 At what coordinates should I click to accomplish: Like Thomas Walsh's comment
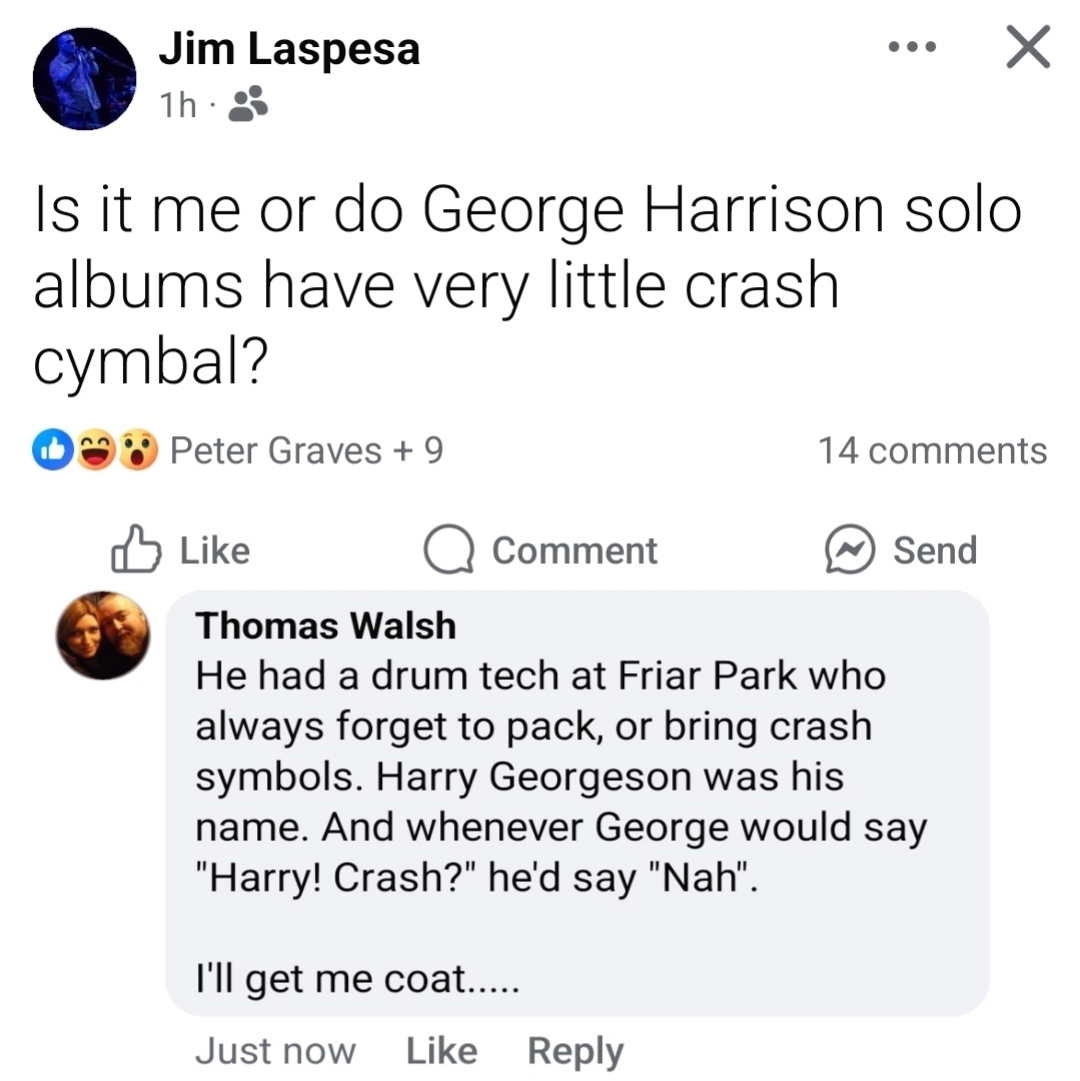coord(442,1051)
